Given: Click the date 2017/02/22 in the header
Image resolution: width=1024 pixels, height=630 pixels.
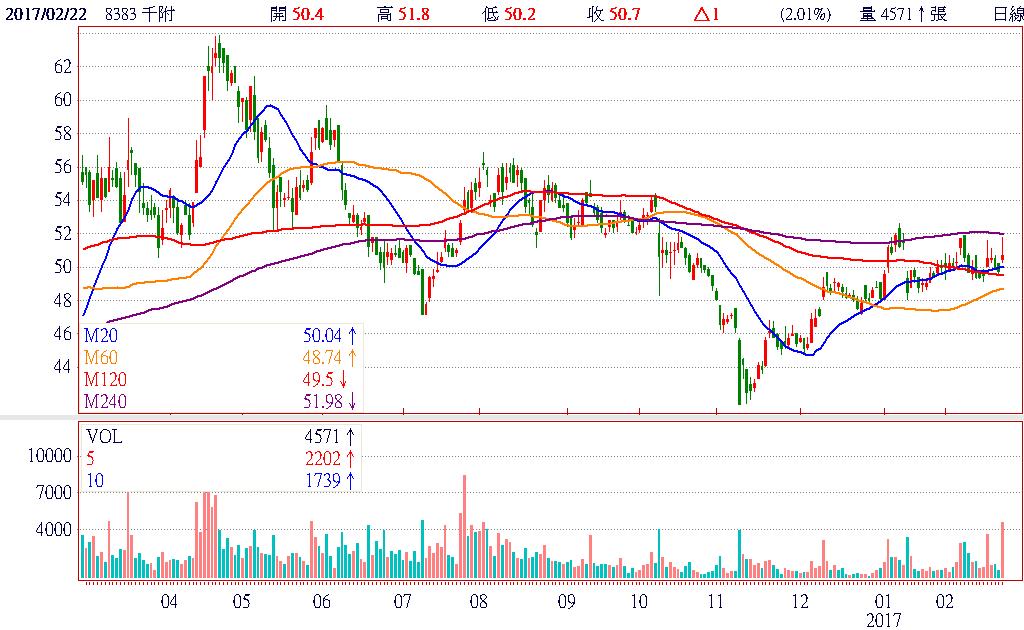Looking at the screenshot, I should (45, 13).
